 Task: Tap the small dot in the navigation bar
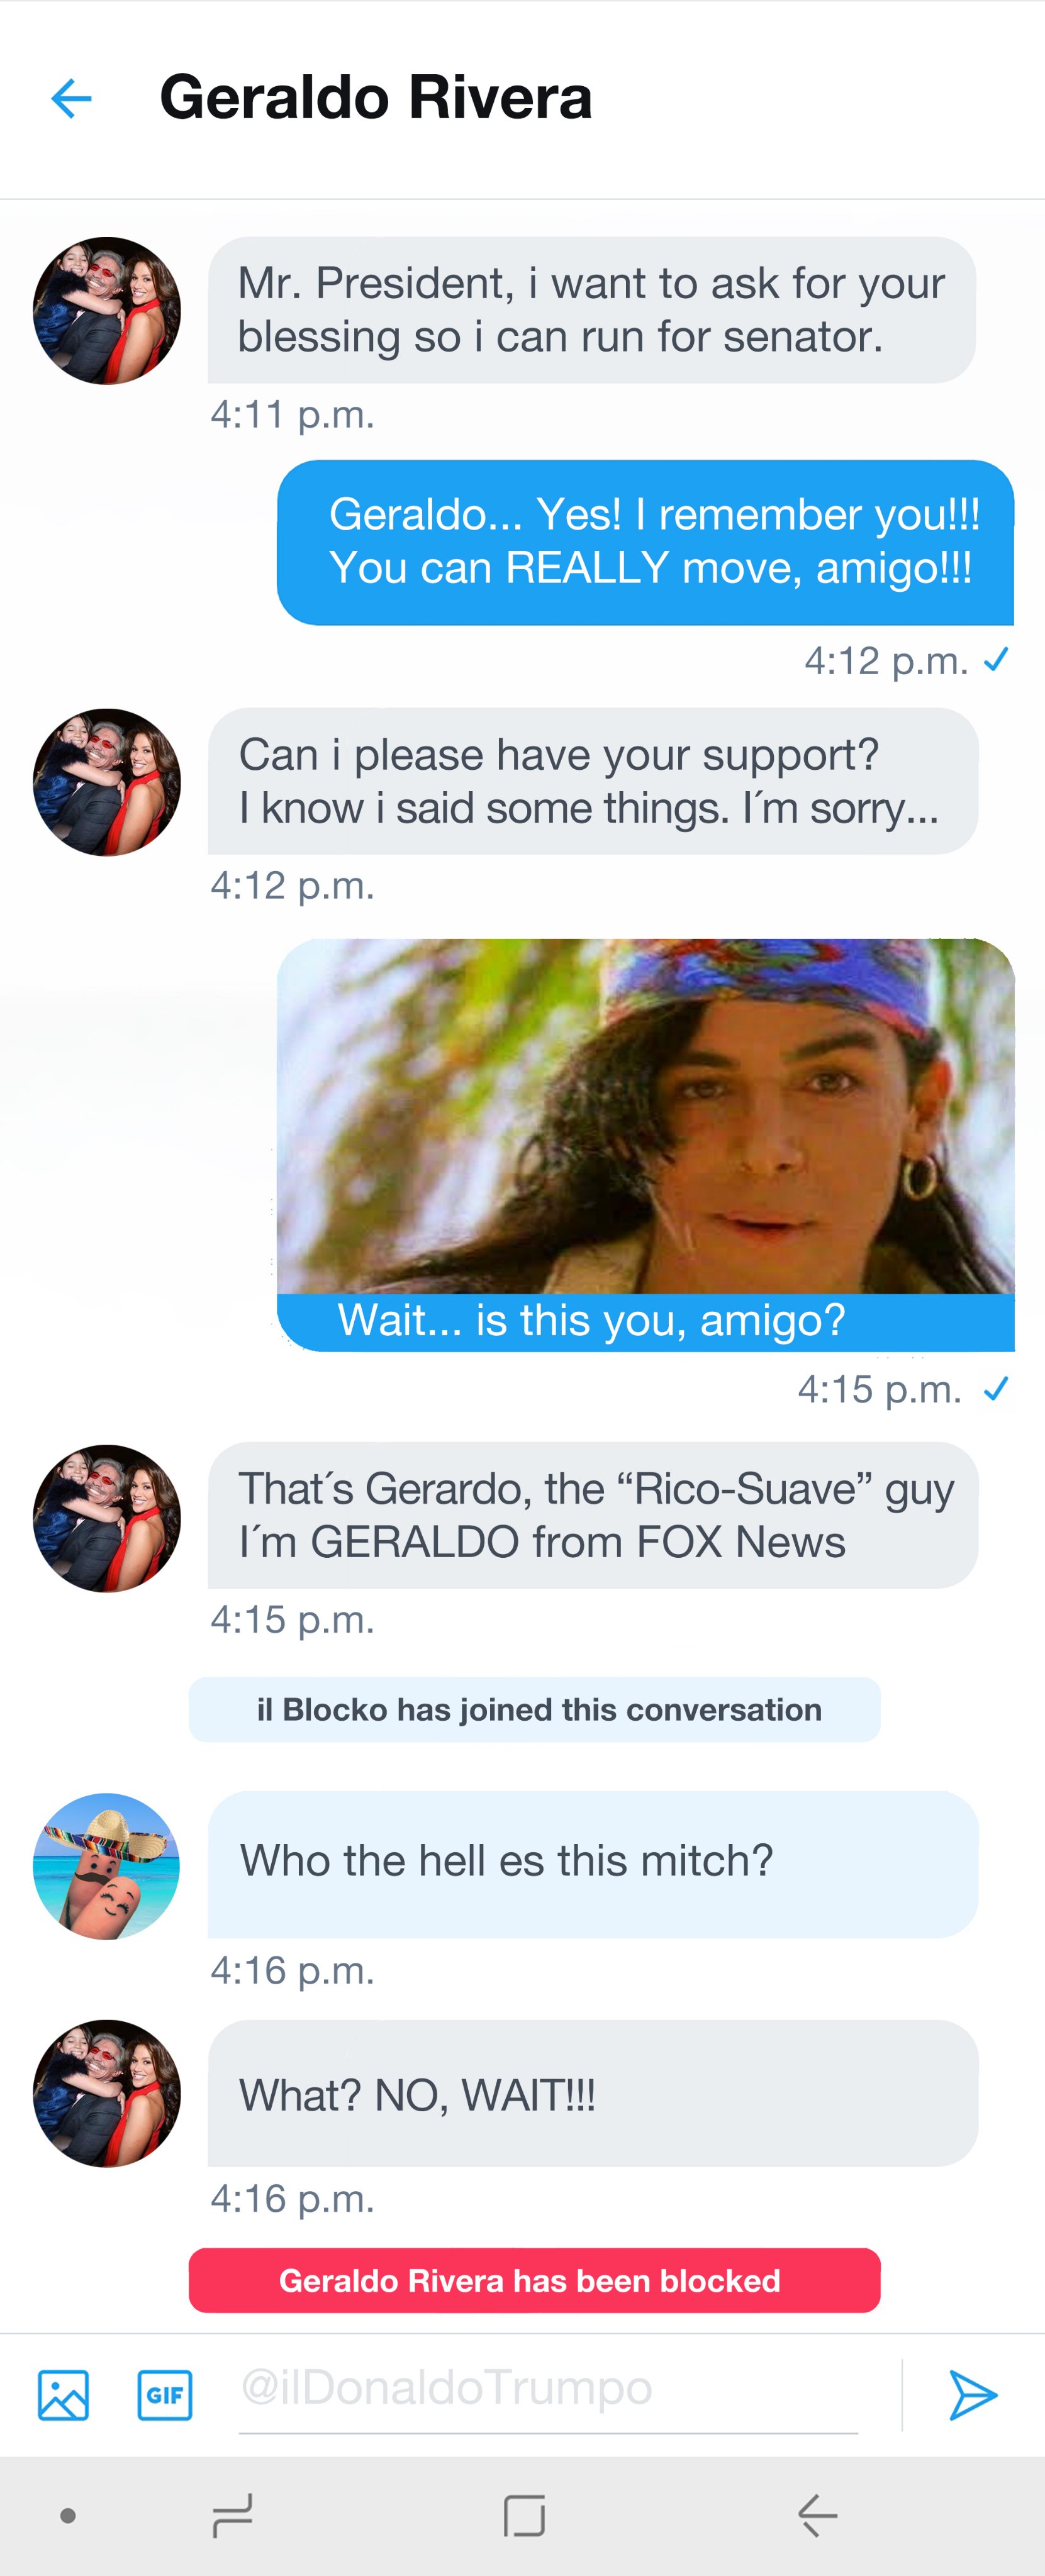pyautogui.click(x=68, y=2515)
